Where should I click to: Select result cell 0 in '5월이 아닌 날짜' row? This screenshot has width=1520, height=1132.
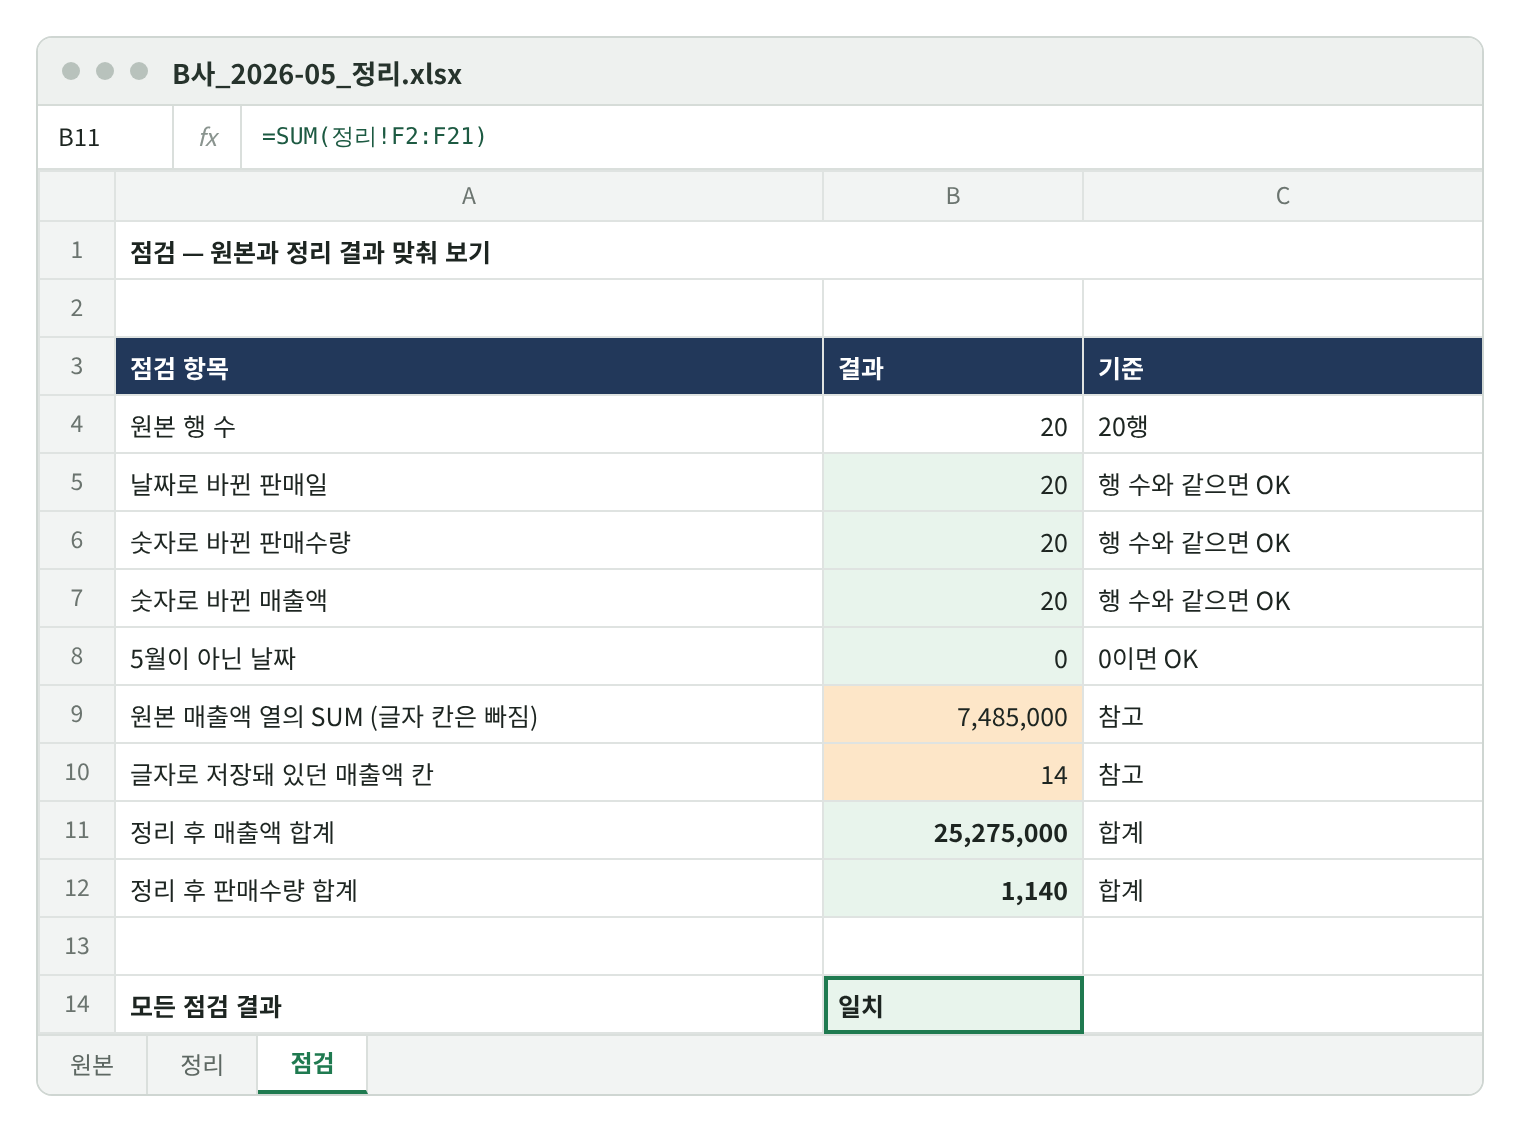(953, 657)
